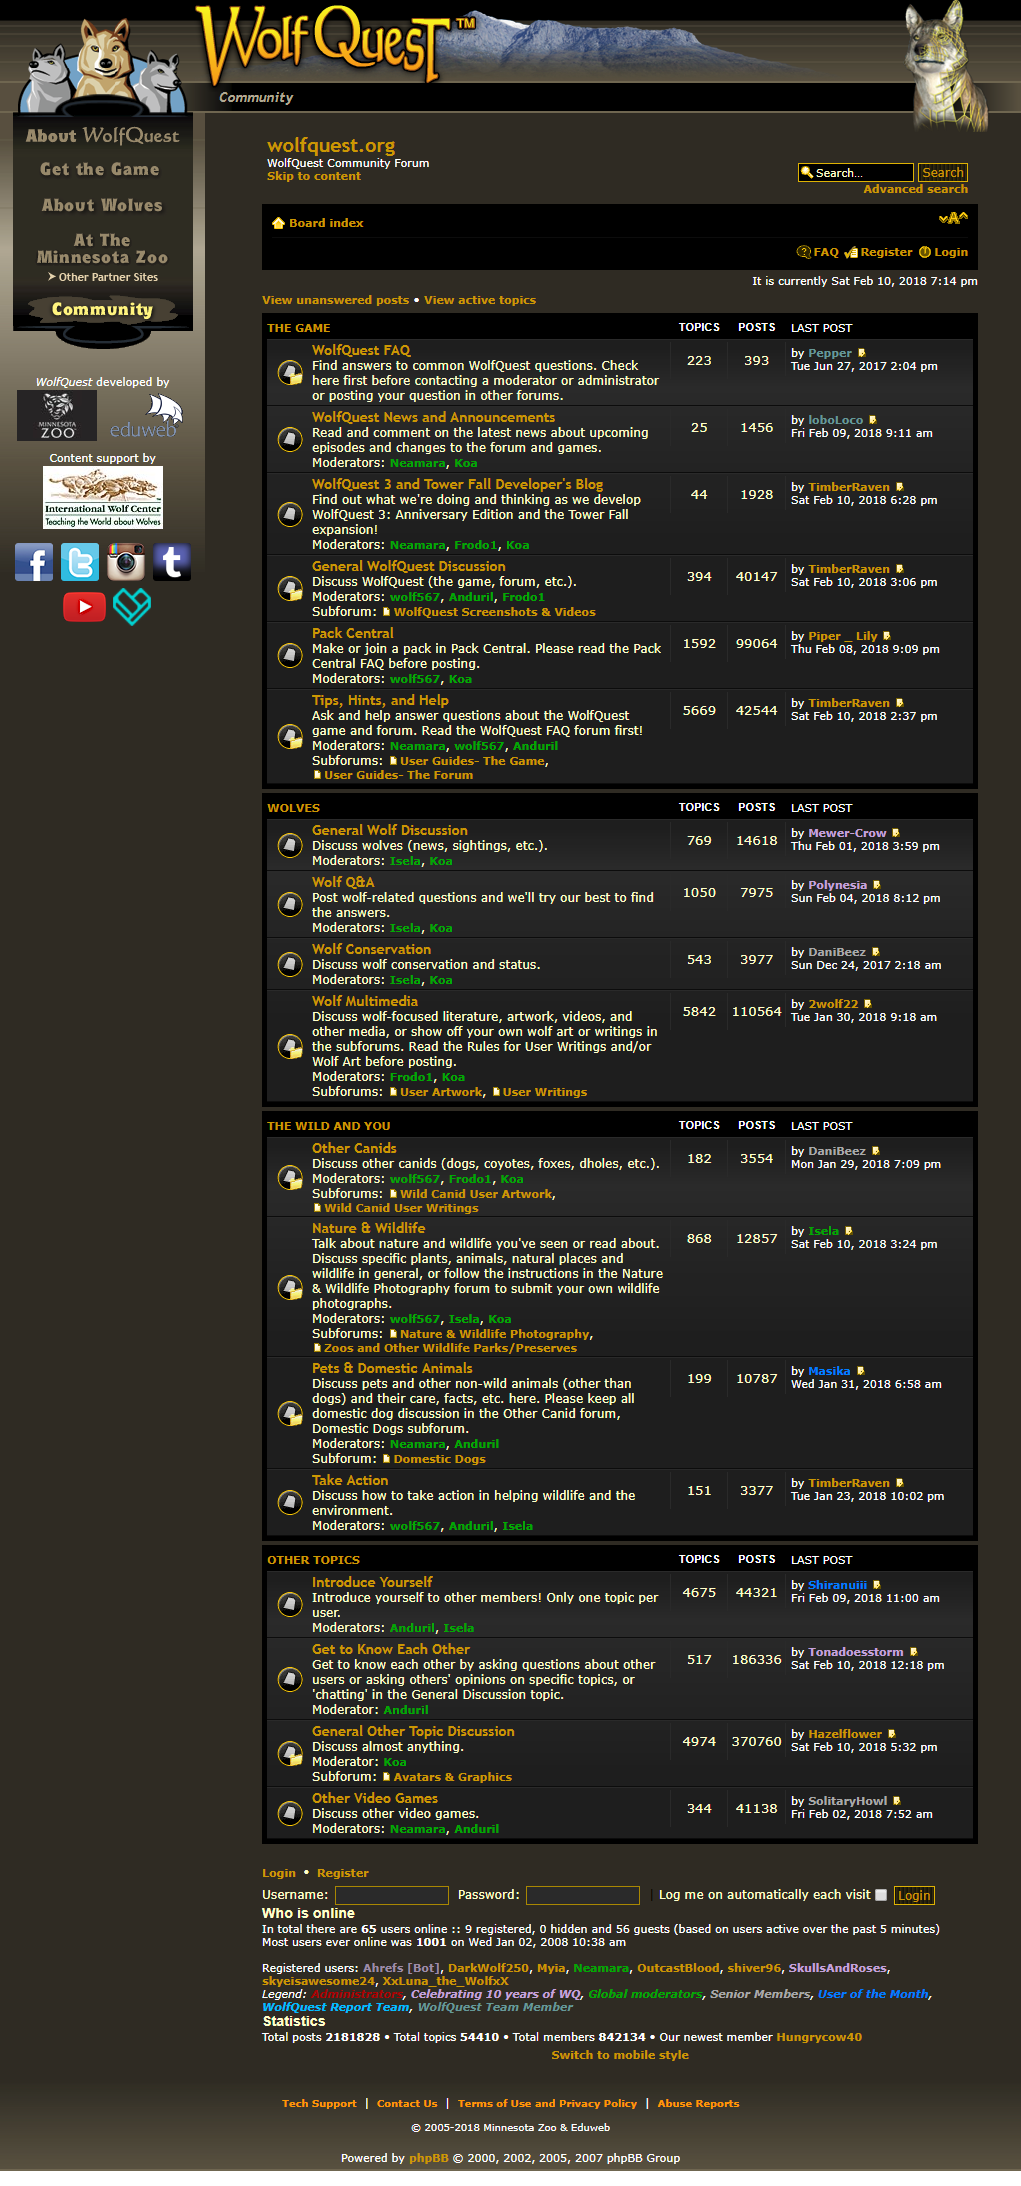This screenshot has width=1021, height=2186.
Task: Click the forum icon for WolfQuest FAQ
Action: (x=290, y=373)
